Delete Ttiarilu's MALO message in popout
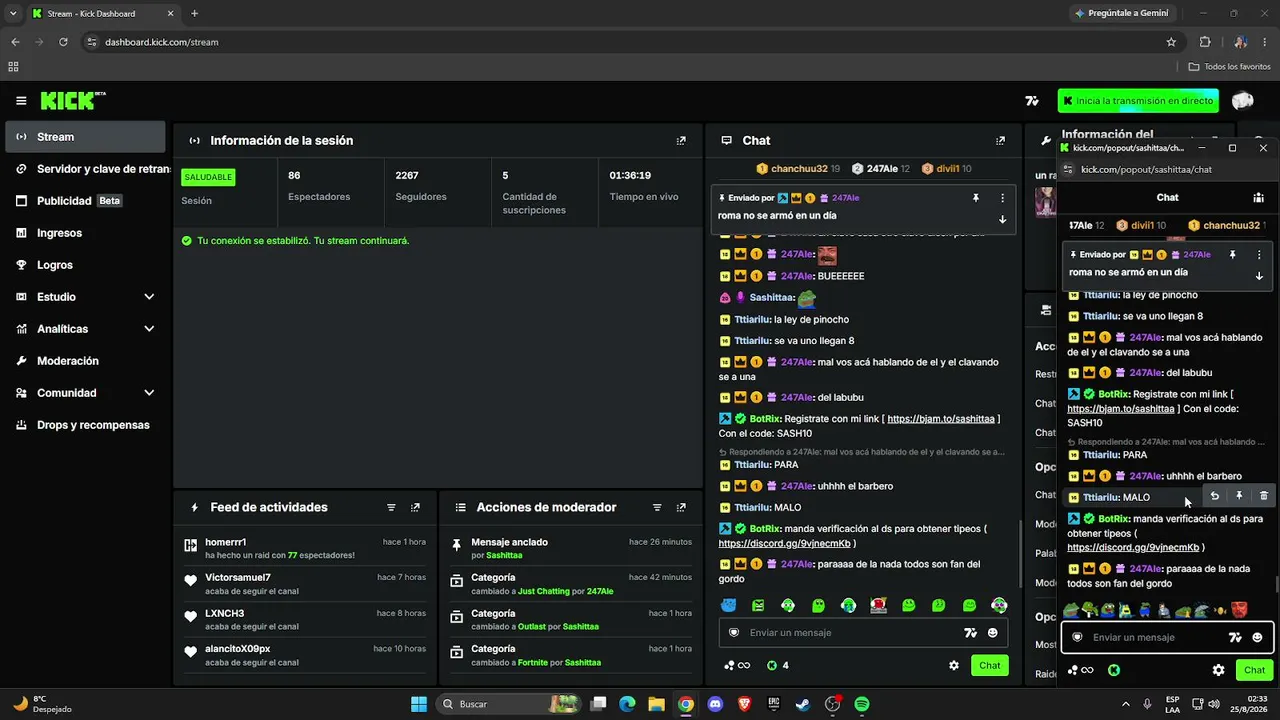This screenshot has height=720, width=1280. tap(1264, 496)
